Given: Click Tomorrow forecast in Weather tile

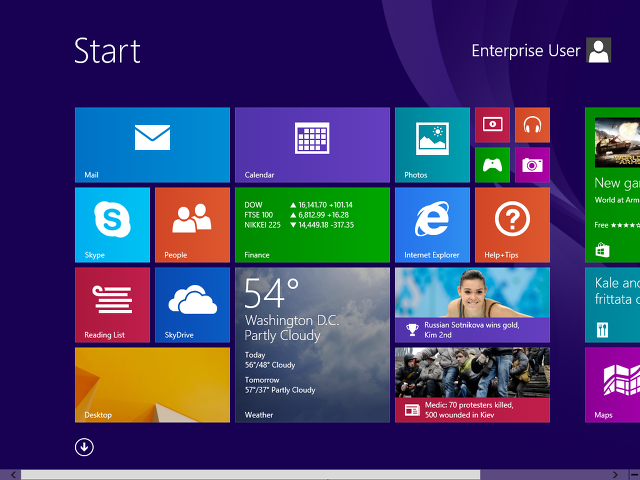Looking at the screenshot, I should [280, 385].
